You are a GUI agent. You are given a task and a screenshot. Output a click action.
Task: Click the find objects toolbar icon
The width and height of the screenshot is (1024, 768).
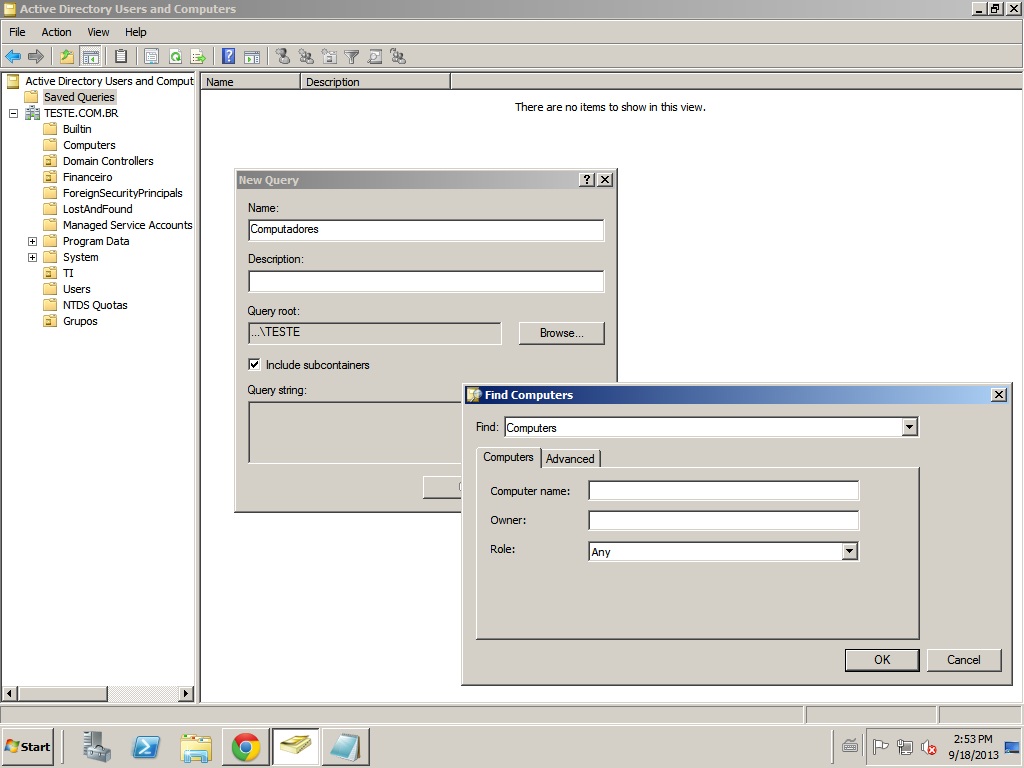pos(375,57)
